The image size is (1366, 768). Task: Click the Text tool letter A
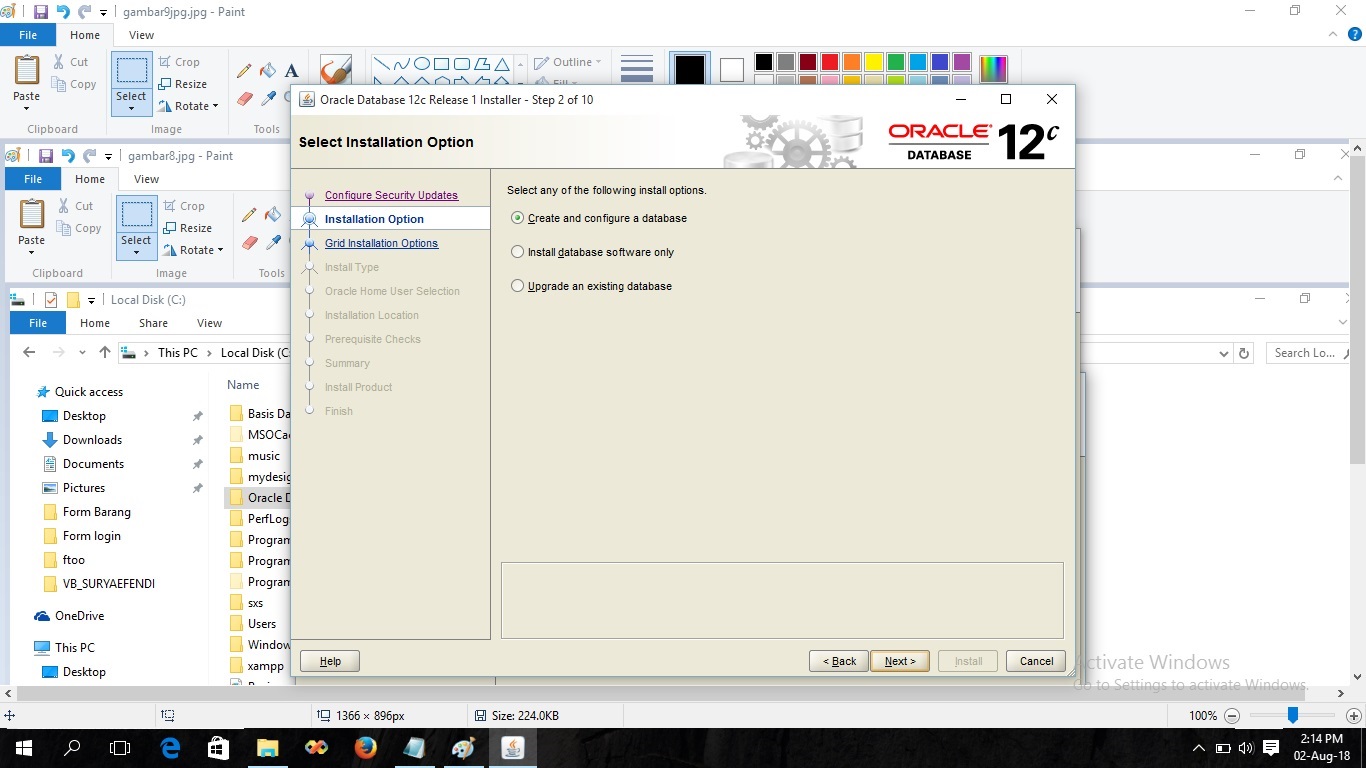(291, 72)
